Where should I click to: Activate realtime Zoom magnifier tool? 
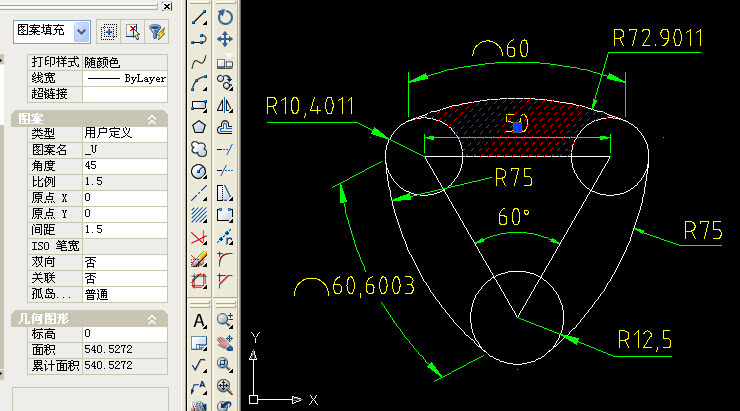pyautogui.click(x=225, y=320)
